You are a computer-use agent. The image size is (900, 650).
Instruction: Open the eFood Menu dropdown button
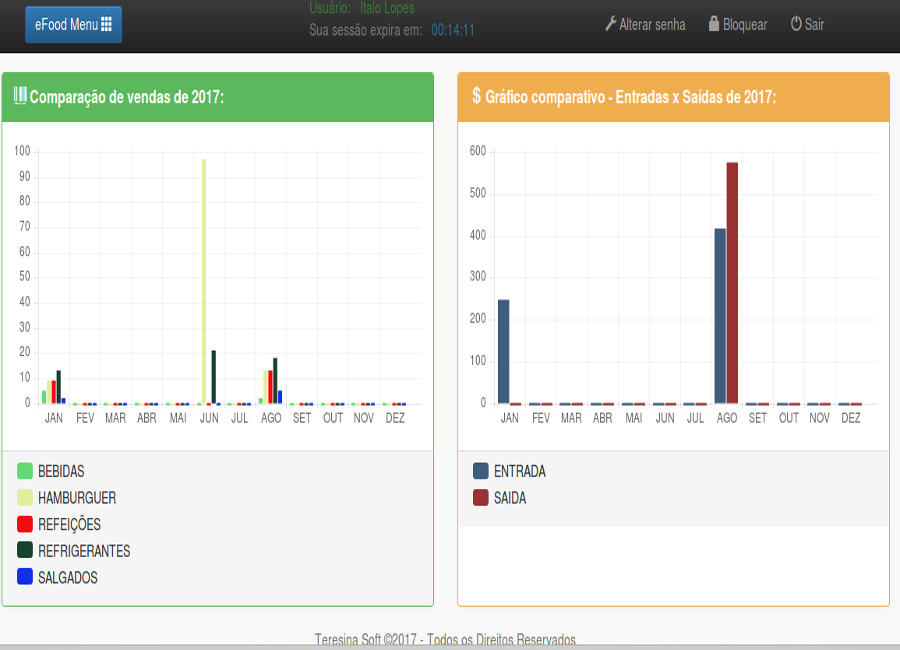click(73, 24)
